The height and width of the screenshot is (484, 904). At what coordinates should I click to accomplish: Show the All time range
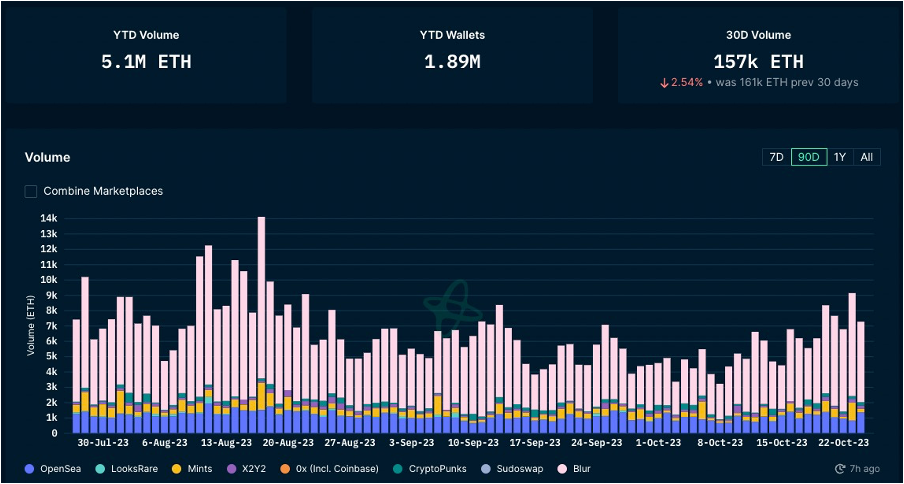pos(866,157)
